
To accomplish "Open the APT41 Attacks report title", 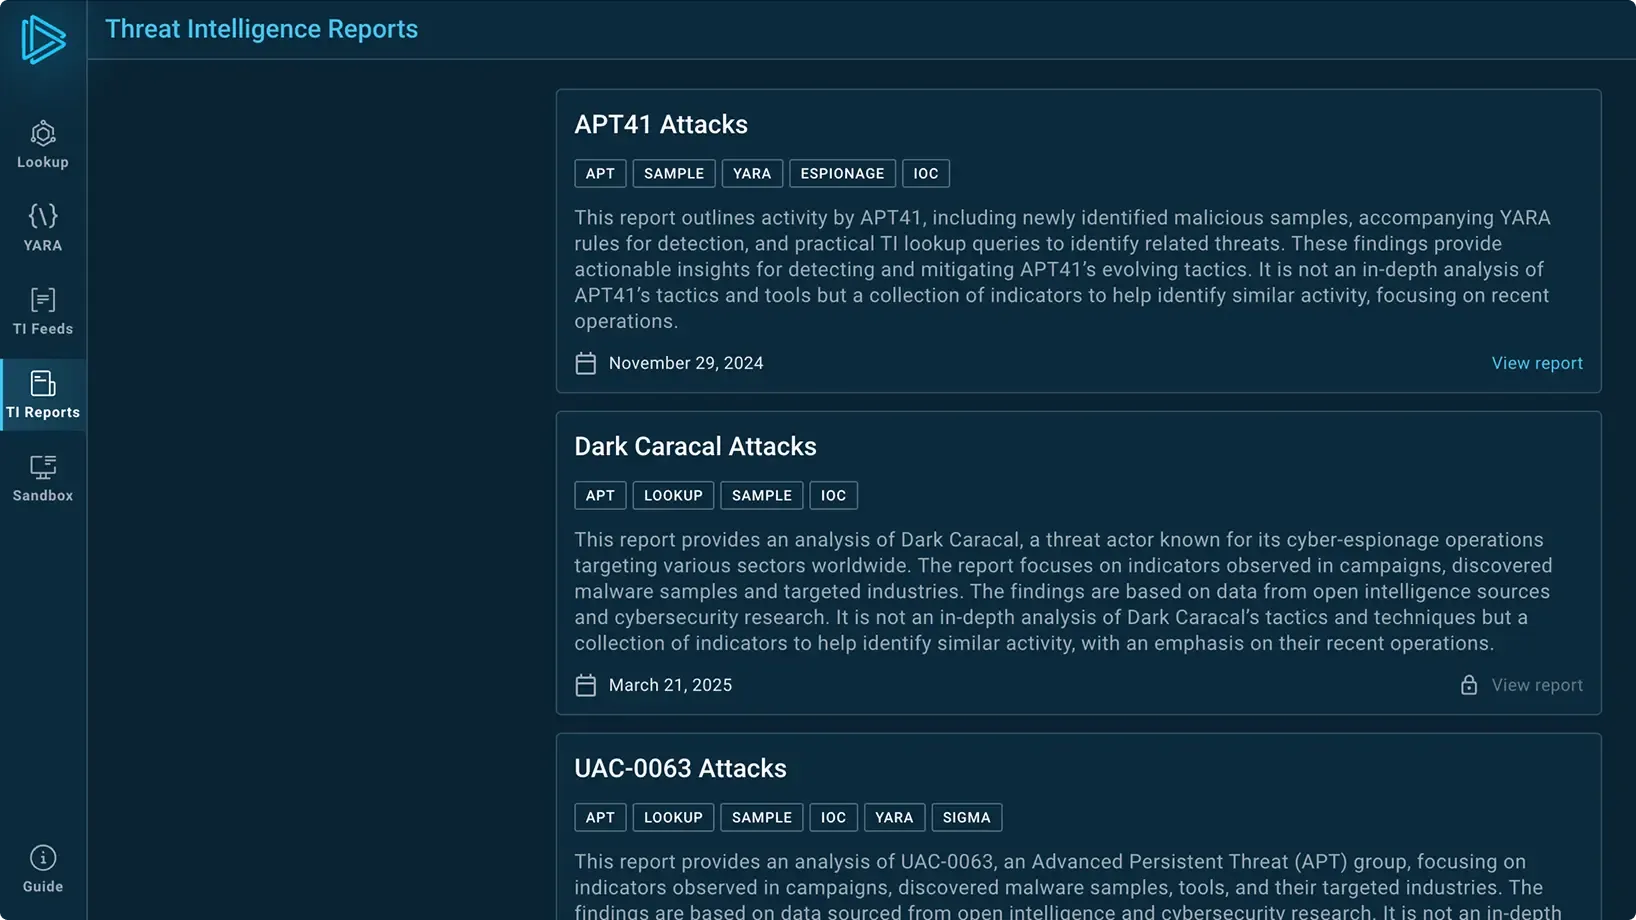I will tap(661, 124).
